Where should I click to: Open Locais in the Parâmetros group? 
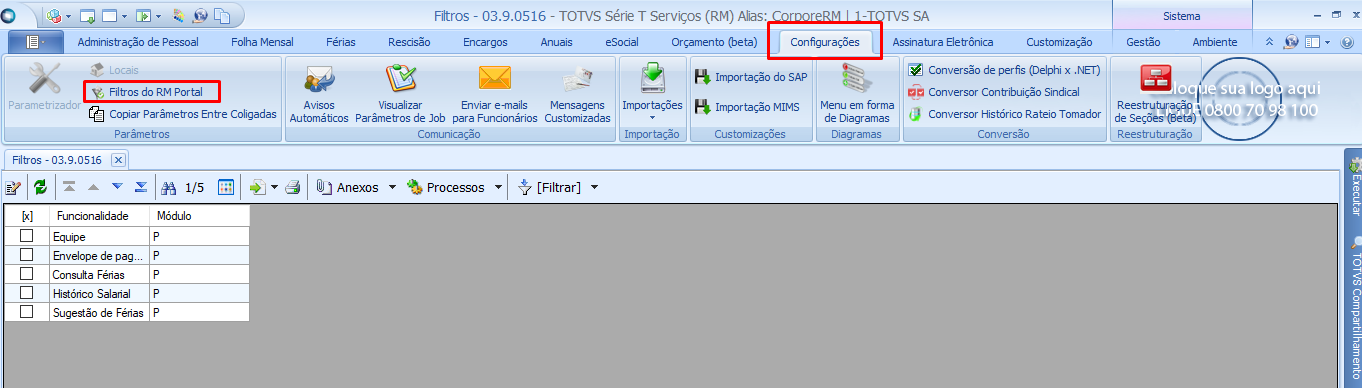[115, 70]
